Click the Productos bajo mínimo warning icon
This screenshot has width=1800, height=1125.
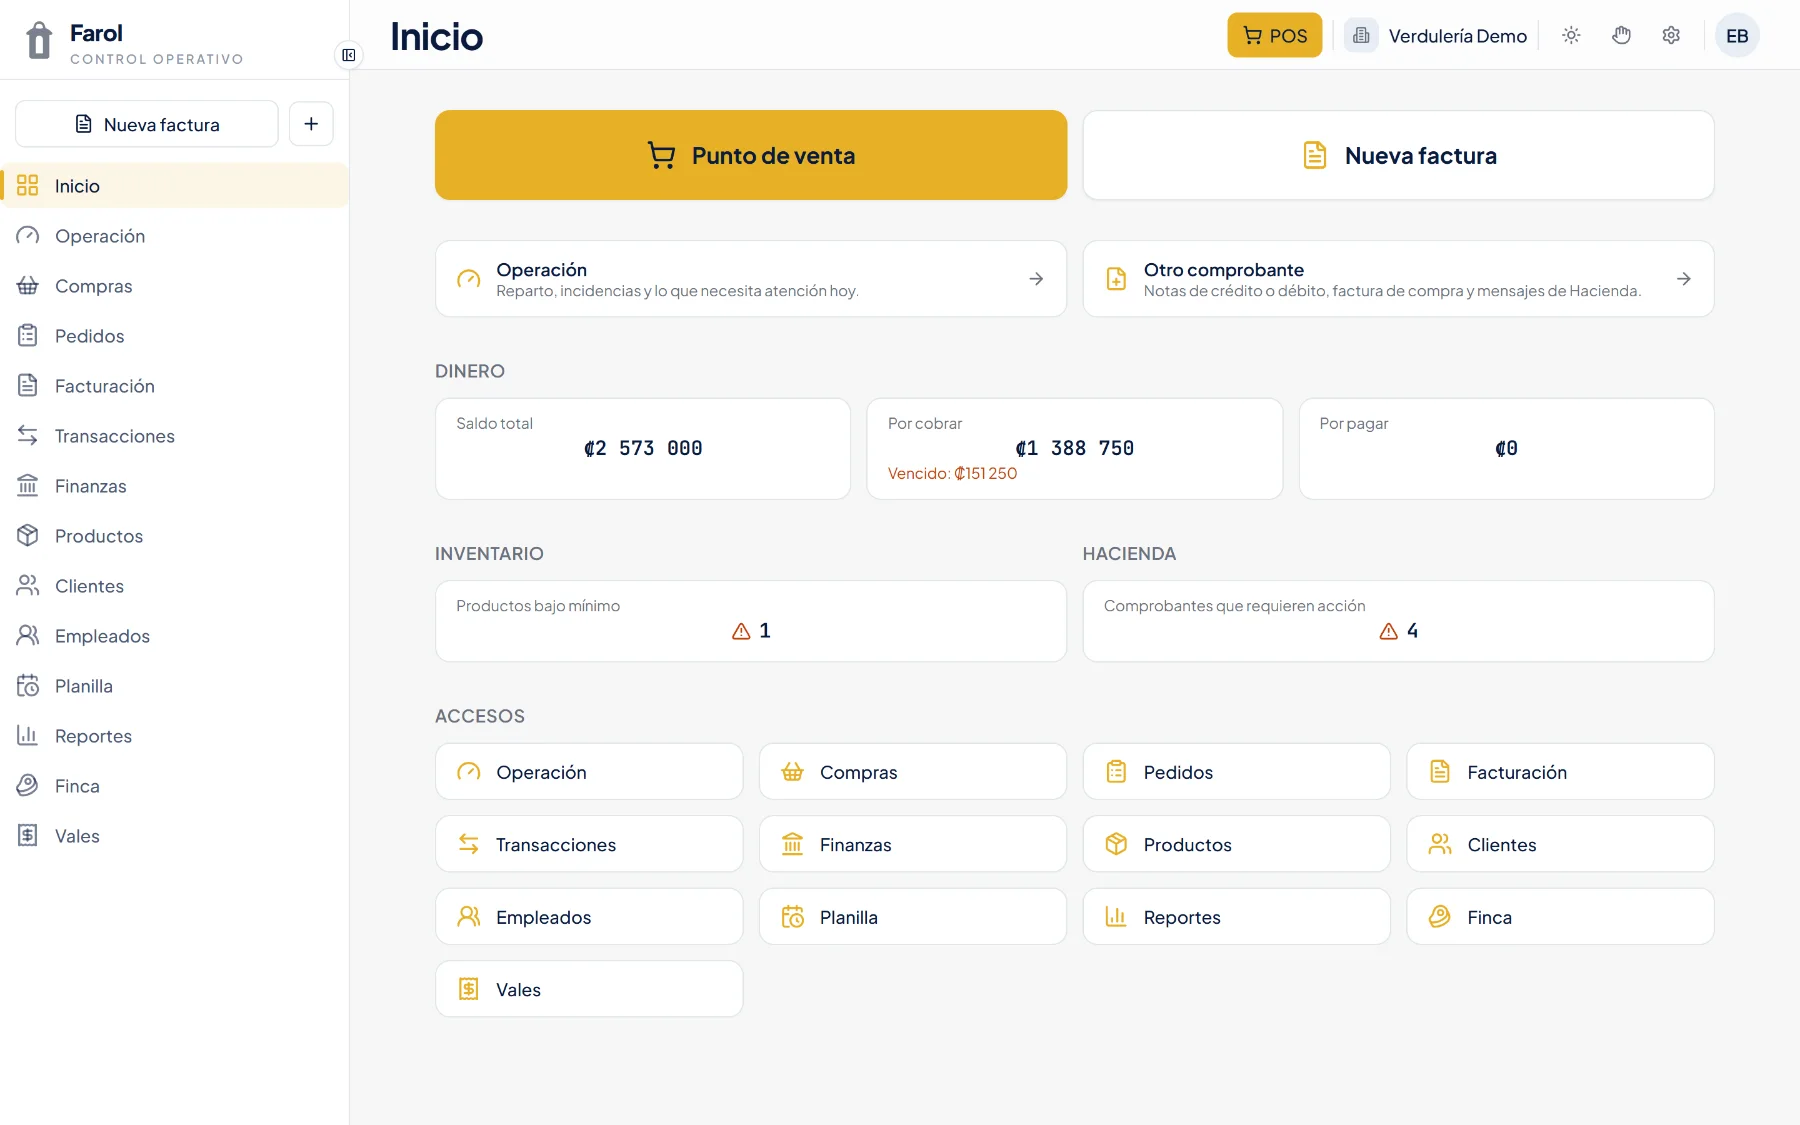tap(741, 631)
